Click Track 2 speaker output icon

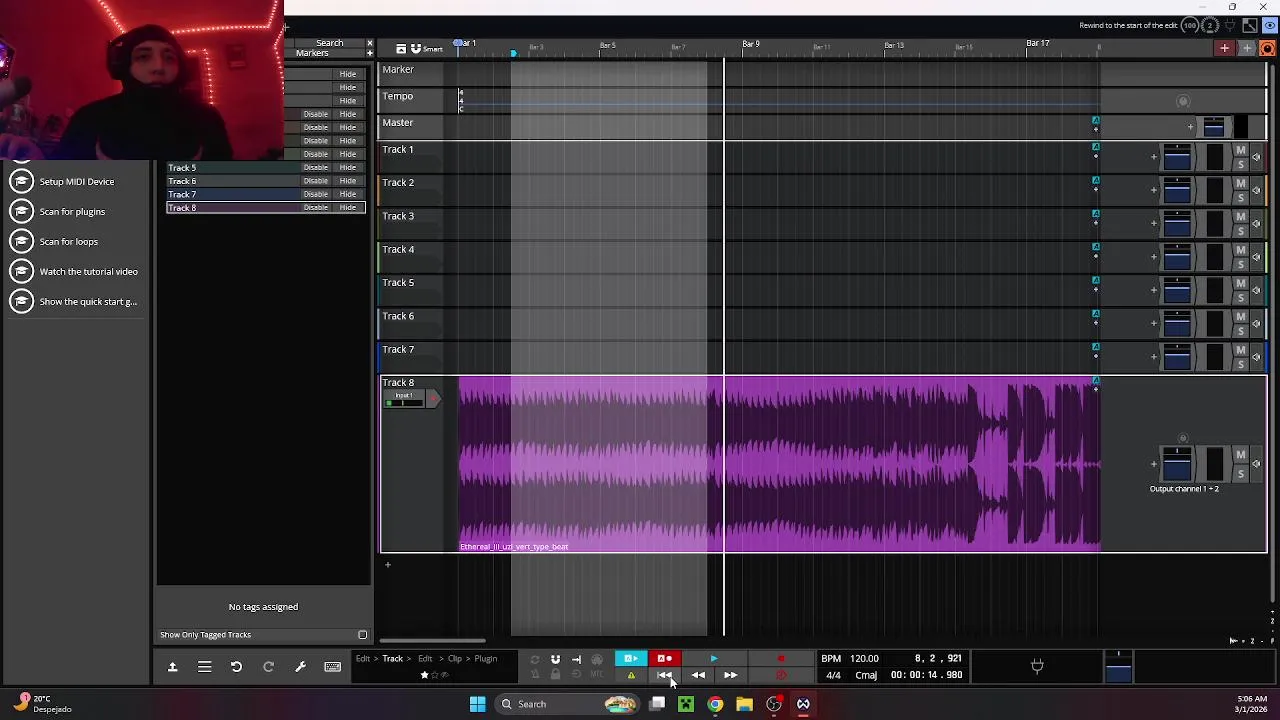tap(1256, 190)
